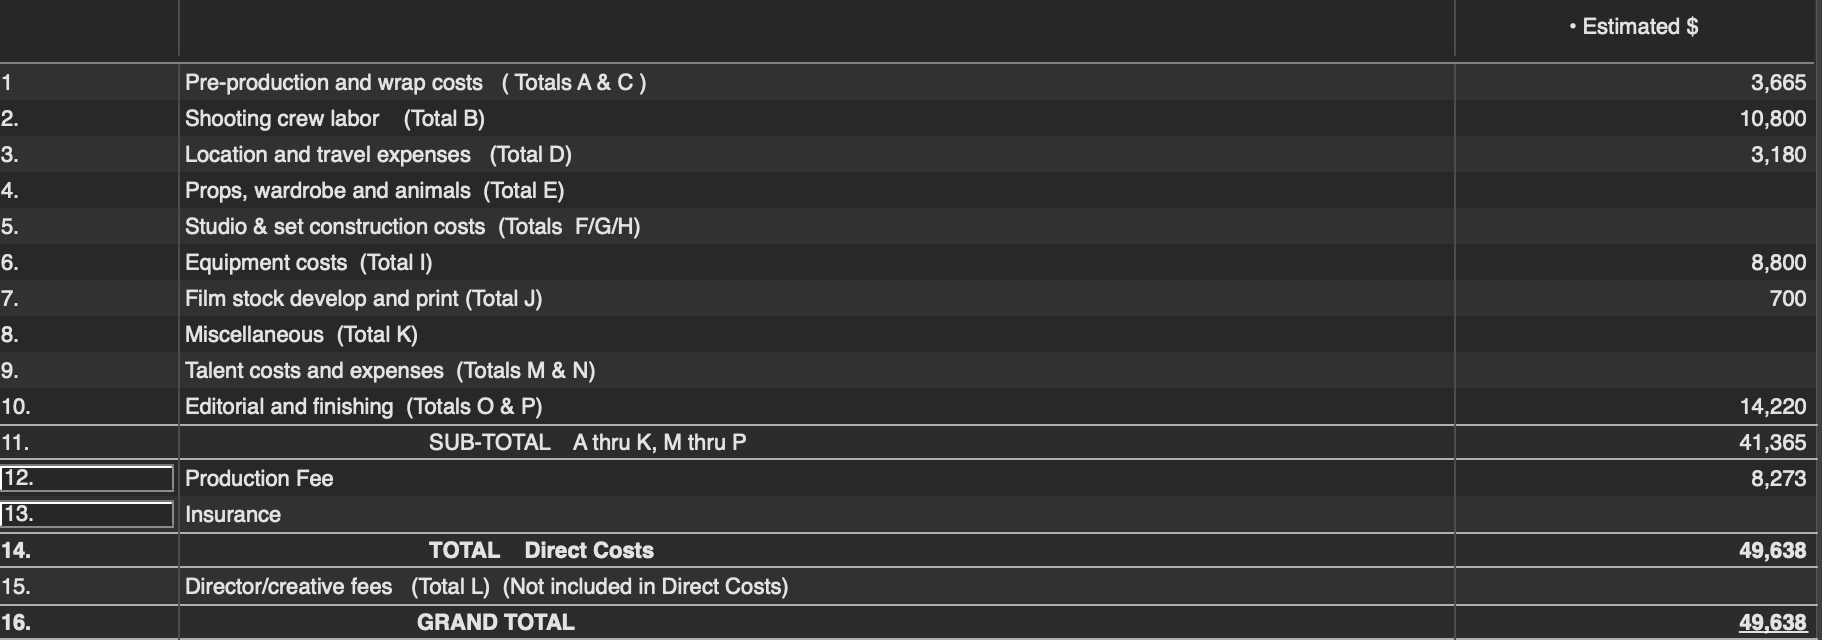Click the Equipment costs value 8,800
This screenshot has width=1822, height=640.
point(1778,262)
